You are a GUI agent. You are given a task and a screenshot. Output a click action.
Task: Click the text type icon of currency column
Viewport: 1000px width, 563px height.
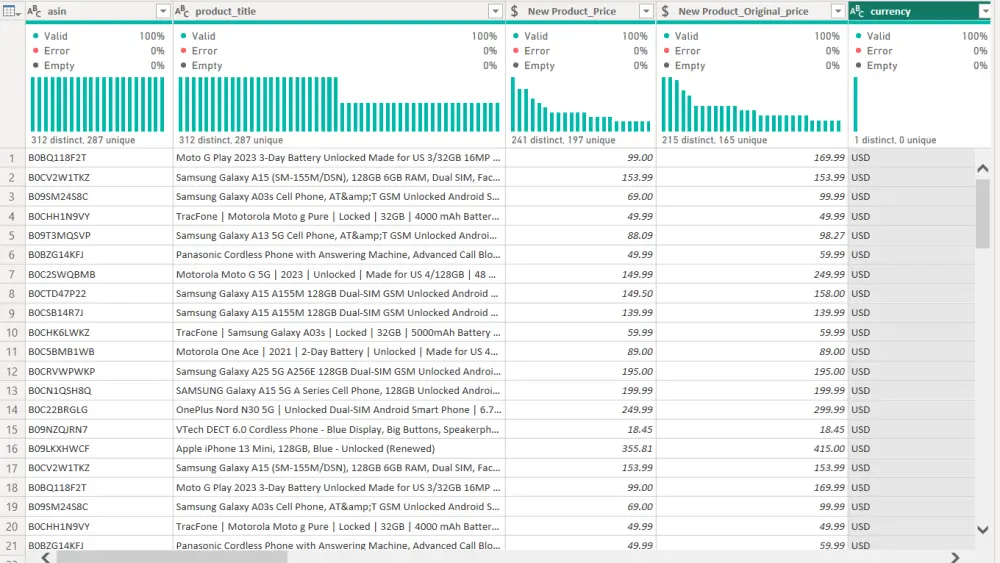pyautogui.click(x=857, y=11)
